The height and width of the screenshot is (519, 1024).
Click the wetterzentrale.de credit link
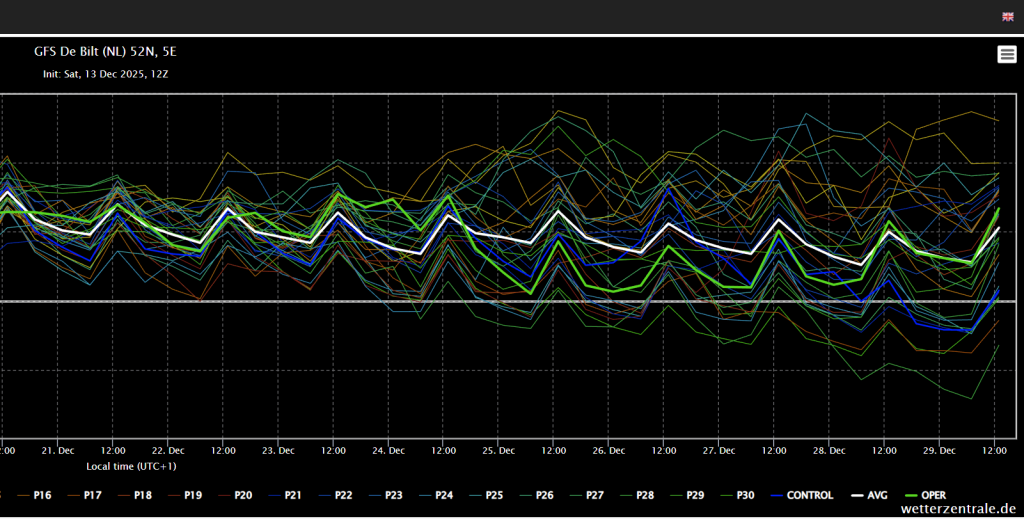point(958,509)
